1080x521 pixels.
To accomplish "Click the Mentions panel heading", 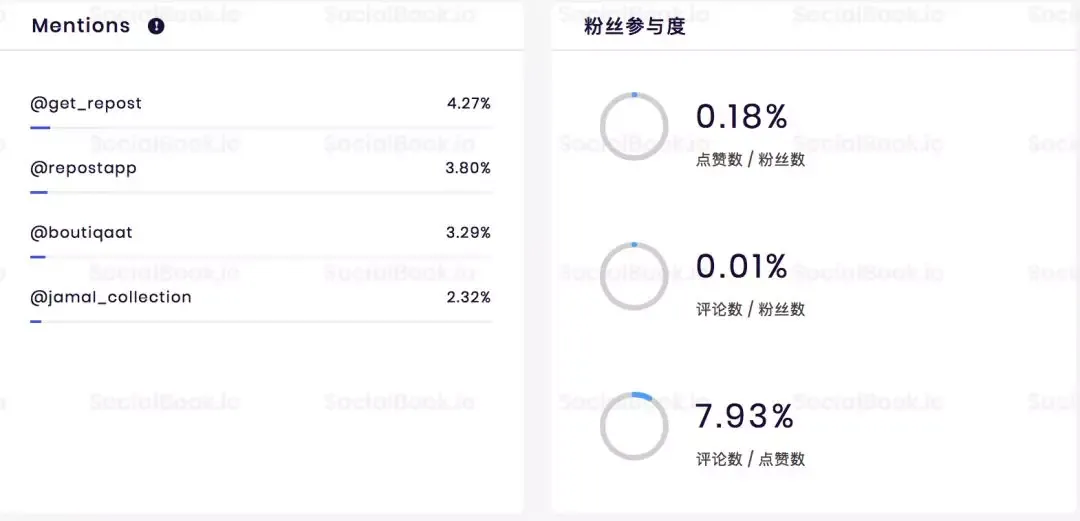I will (x=81, y=25).
